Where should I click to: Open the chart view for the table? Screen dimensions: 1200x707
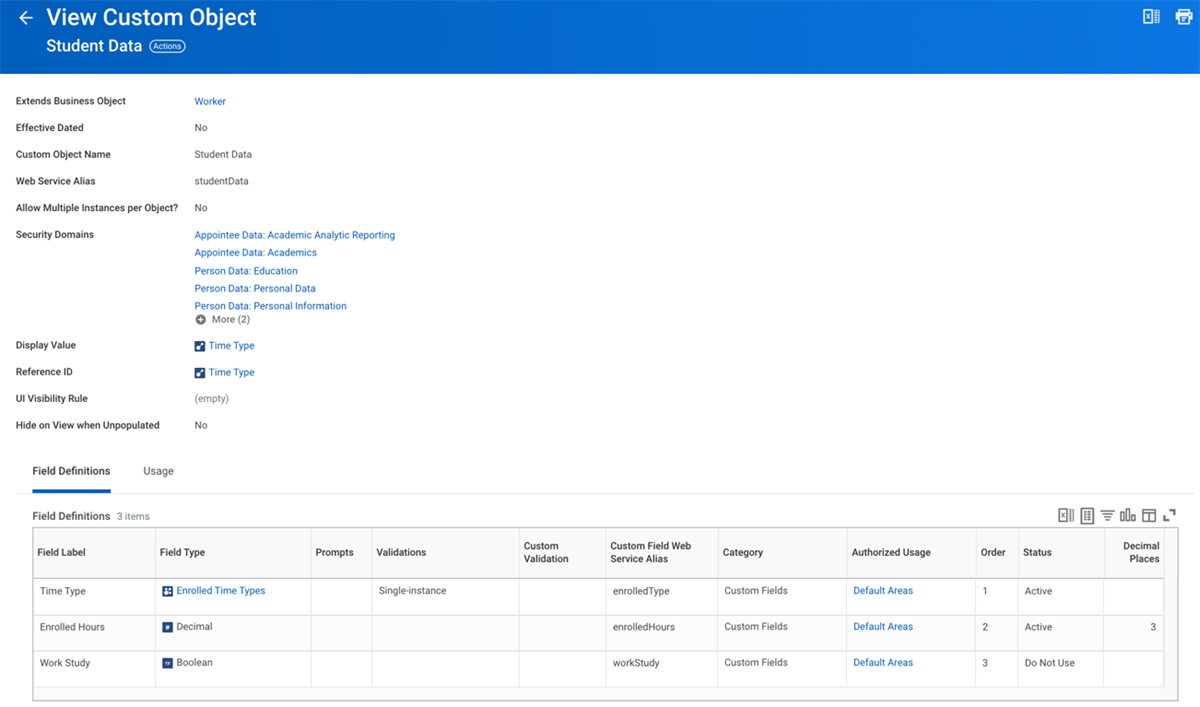click(x=1128, y=515)
